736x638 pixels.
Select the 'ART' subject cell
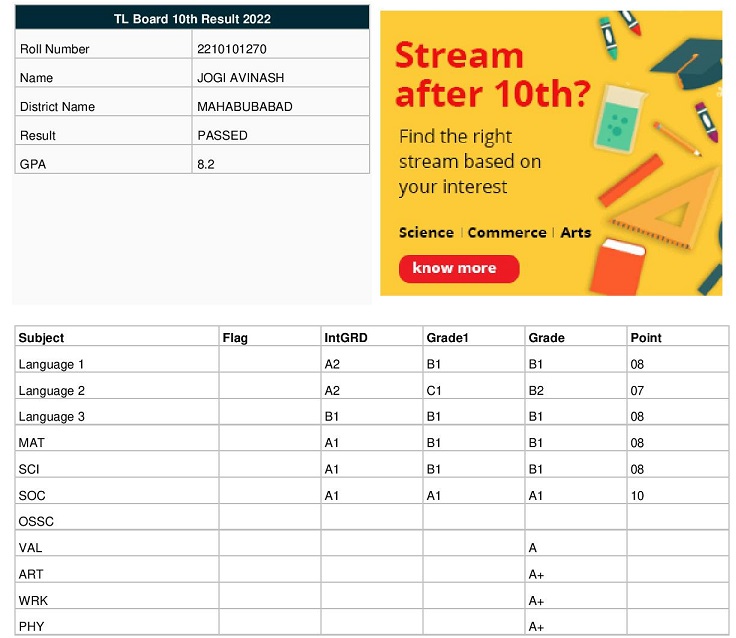pyautogui.click(x=117, y=570)
